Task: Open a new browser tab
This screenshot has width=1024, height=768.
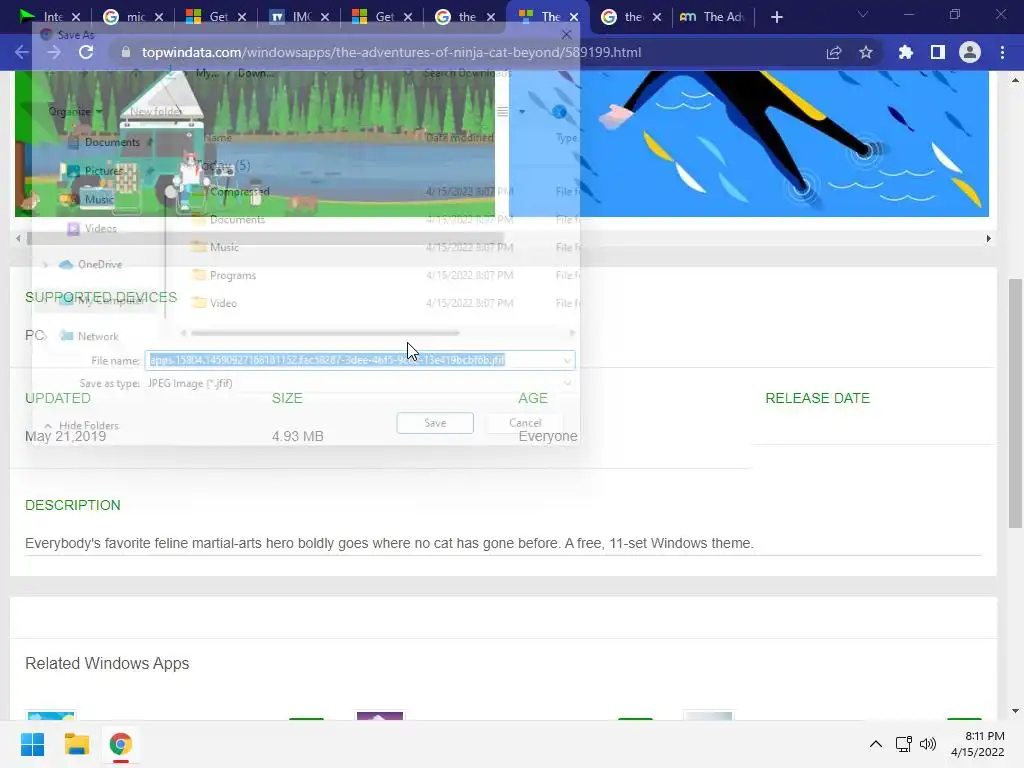Action: pos(776,17)
